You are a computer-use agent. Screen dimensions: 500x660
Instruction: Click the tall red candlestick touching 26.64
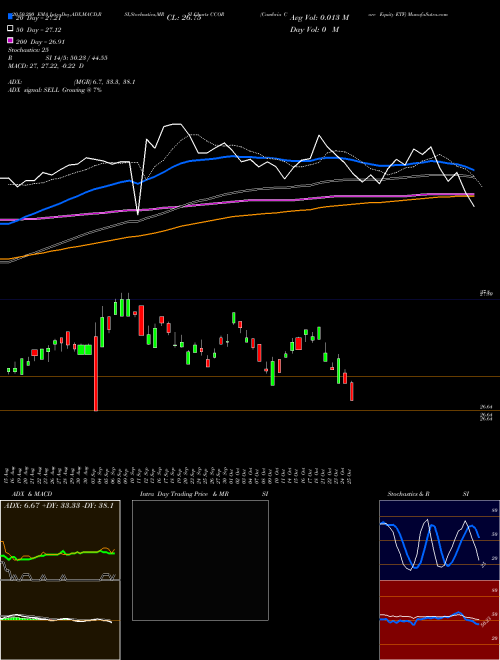pos(96,373)
